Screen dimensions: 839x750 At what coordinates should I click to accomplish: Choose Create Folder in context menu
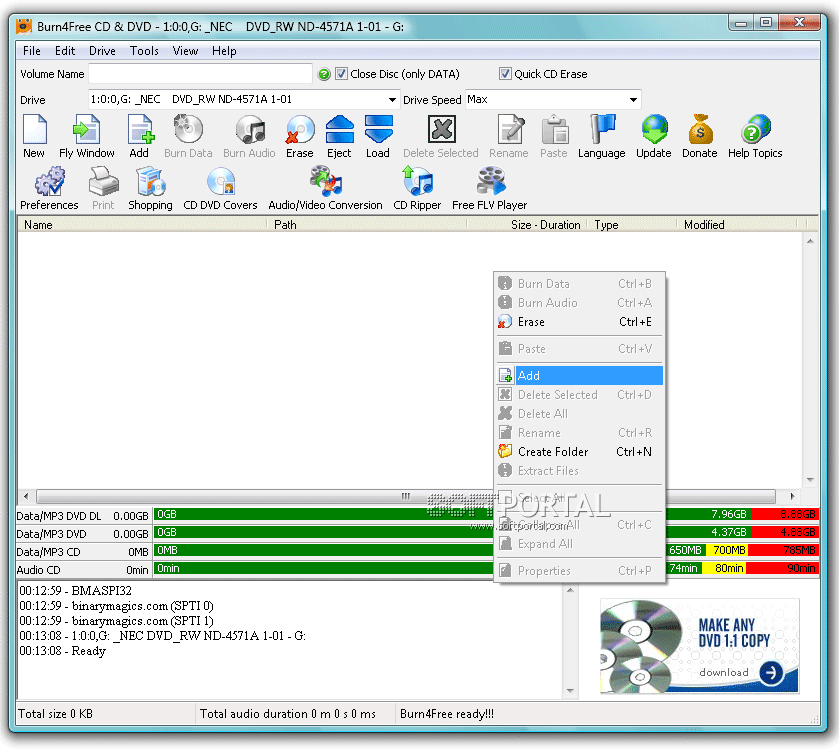point(553,452)
